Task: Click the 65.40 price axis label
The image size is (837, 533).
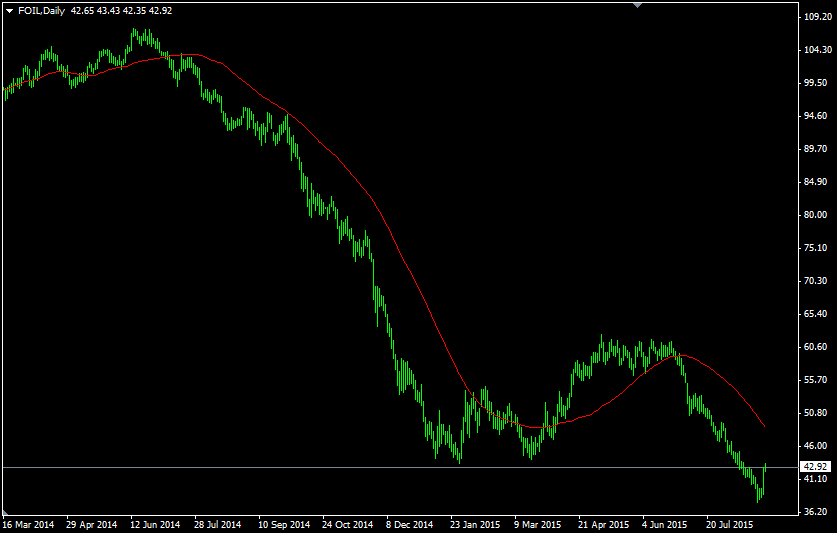Action: pos(818,314)
